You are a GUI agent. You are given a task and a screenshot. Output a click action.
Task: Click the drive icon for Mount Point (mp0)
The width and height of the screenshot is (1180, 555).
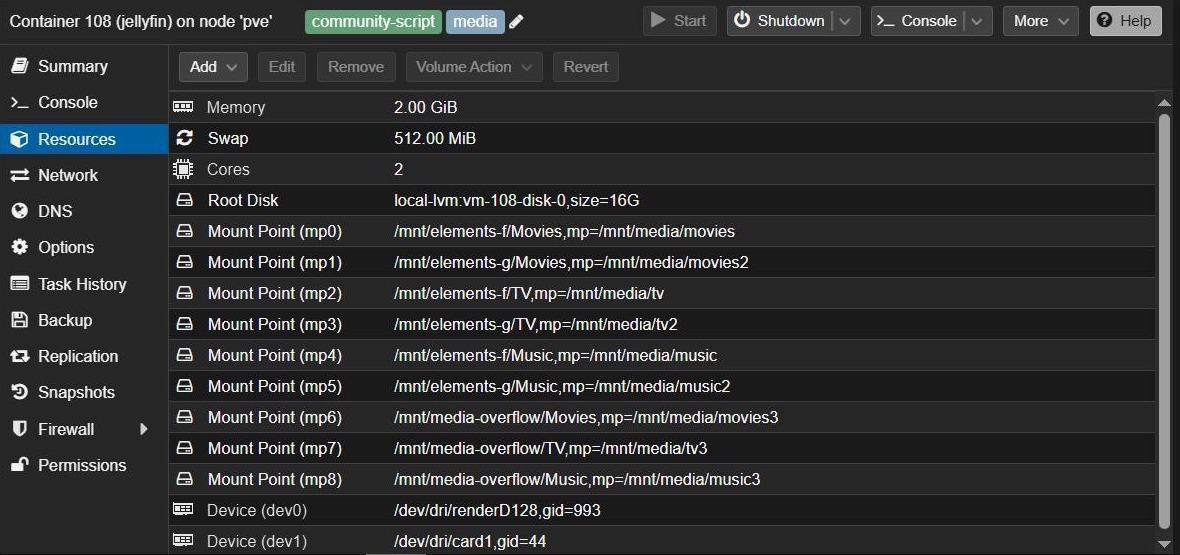click(184, 231)
